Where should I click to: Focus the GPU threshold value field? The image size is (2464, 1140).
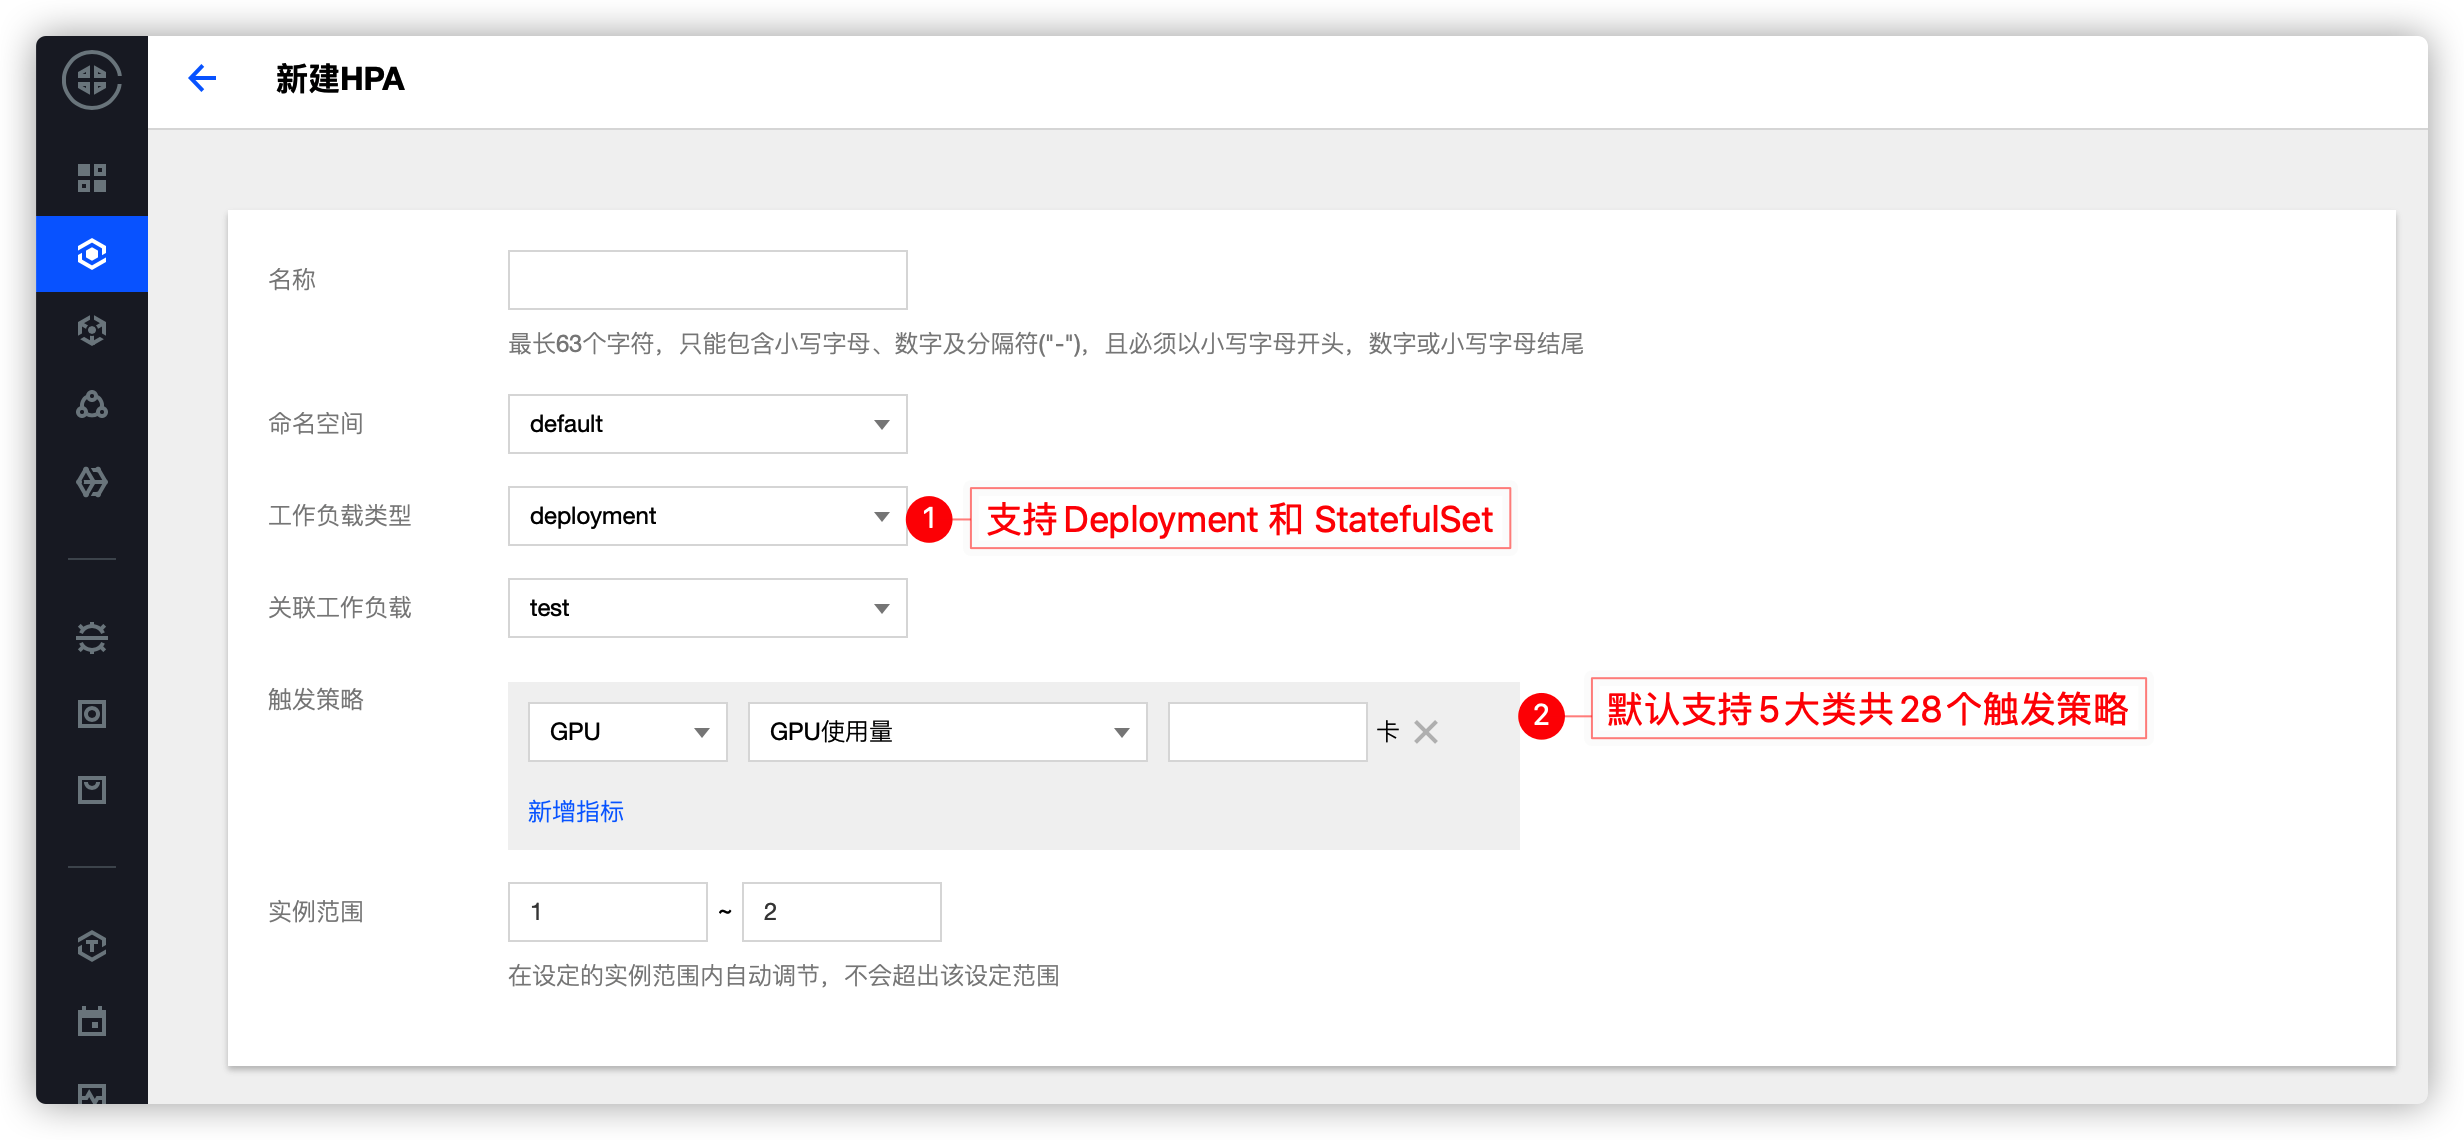[x=1268, y=732]
